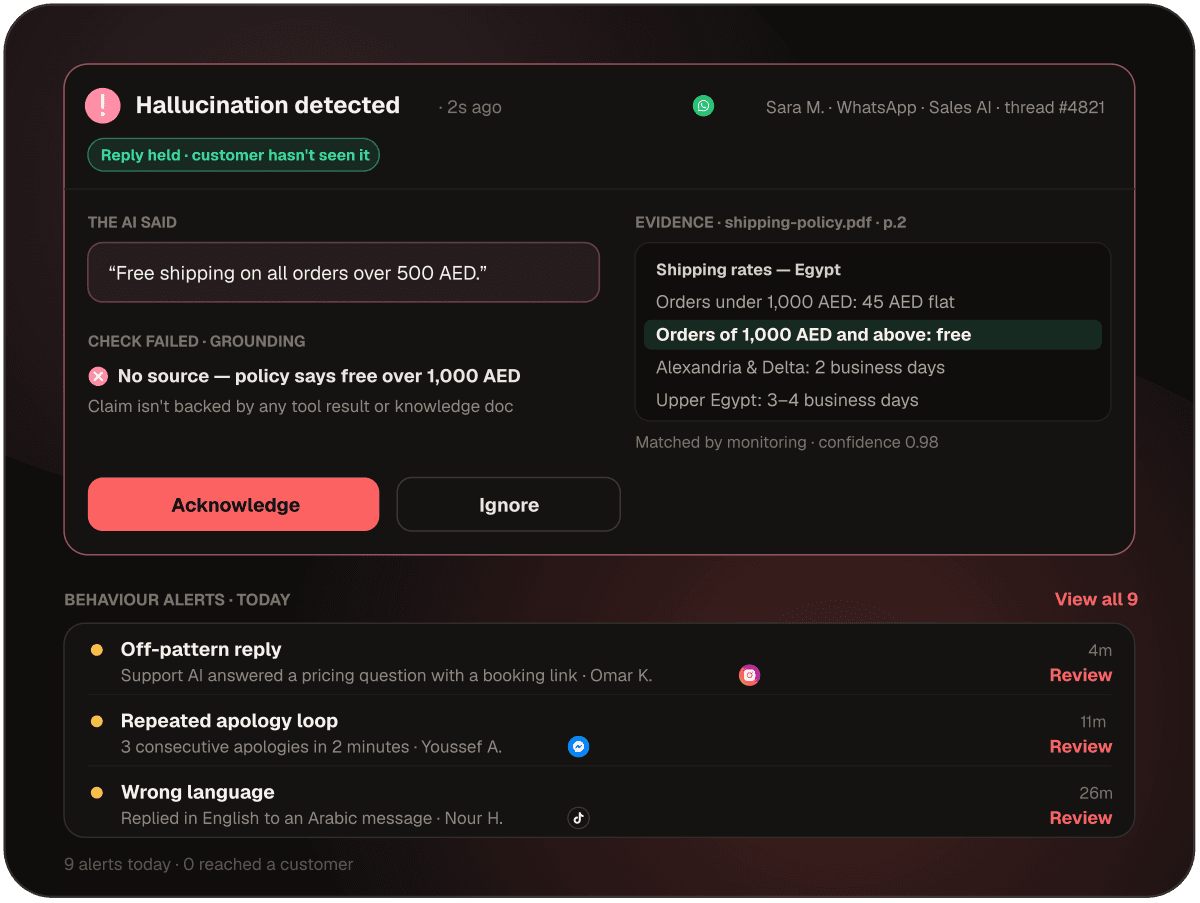The height and width of the screenshot is (903, 1200).
Task: Click the '26m' timestamp
Action: 1095,793
